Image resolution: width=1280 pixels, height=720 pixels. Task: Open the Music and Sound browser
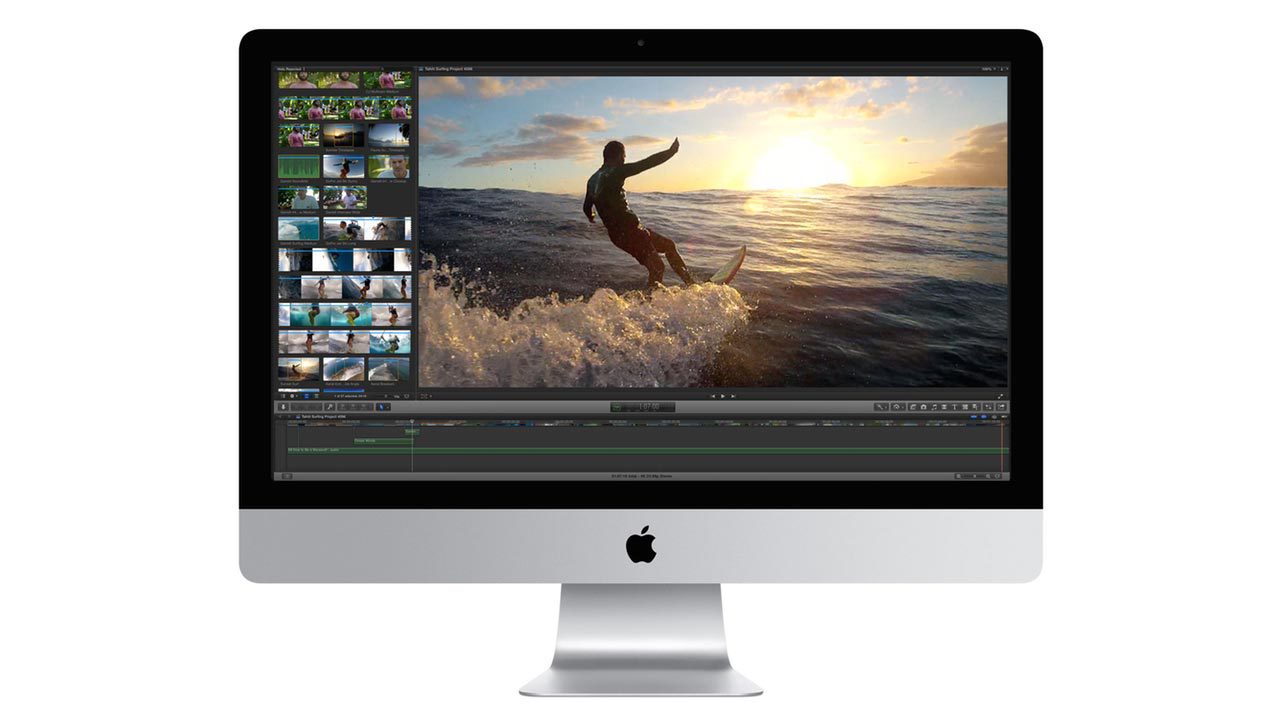point(935,406)
